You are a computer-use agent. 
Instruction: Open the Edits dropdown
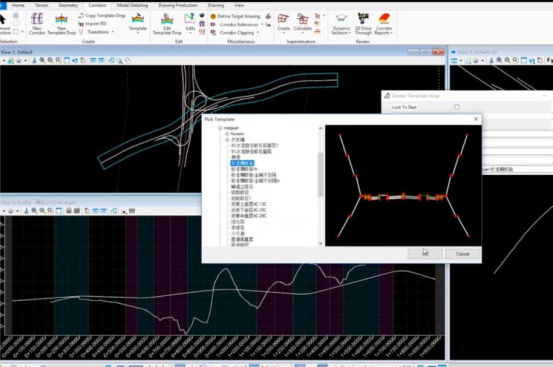[x=190, y=23]
